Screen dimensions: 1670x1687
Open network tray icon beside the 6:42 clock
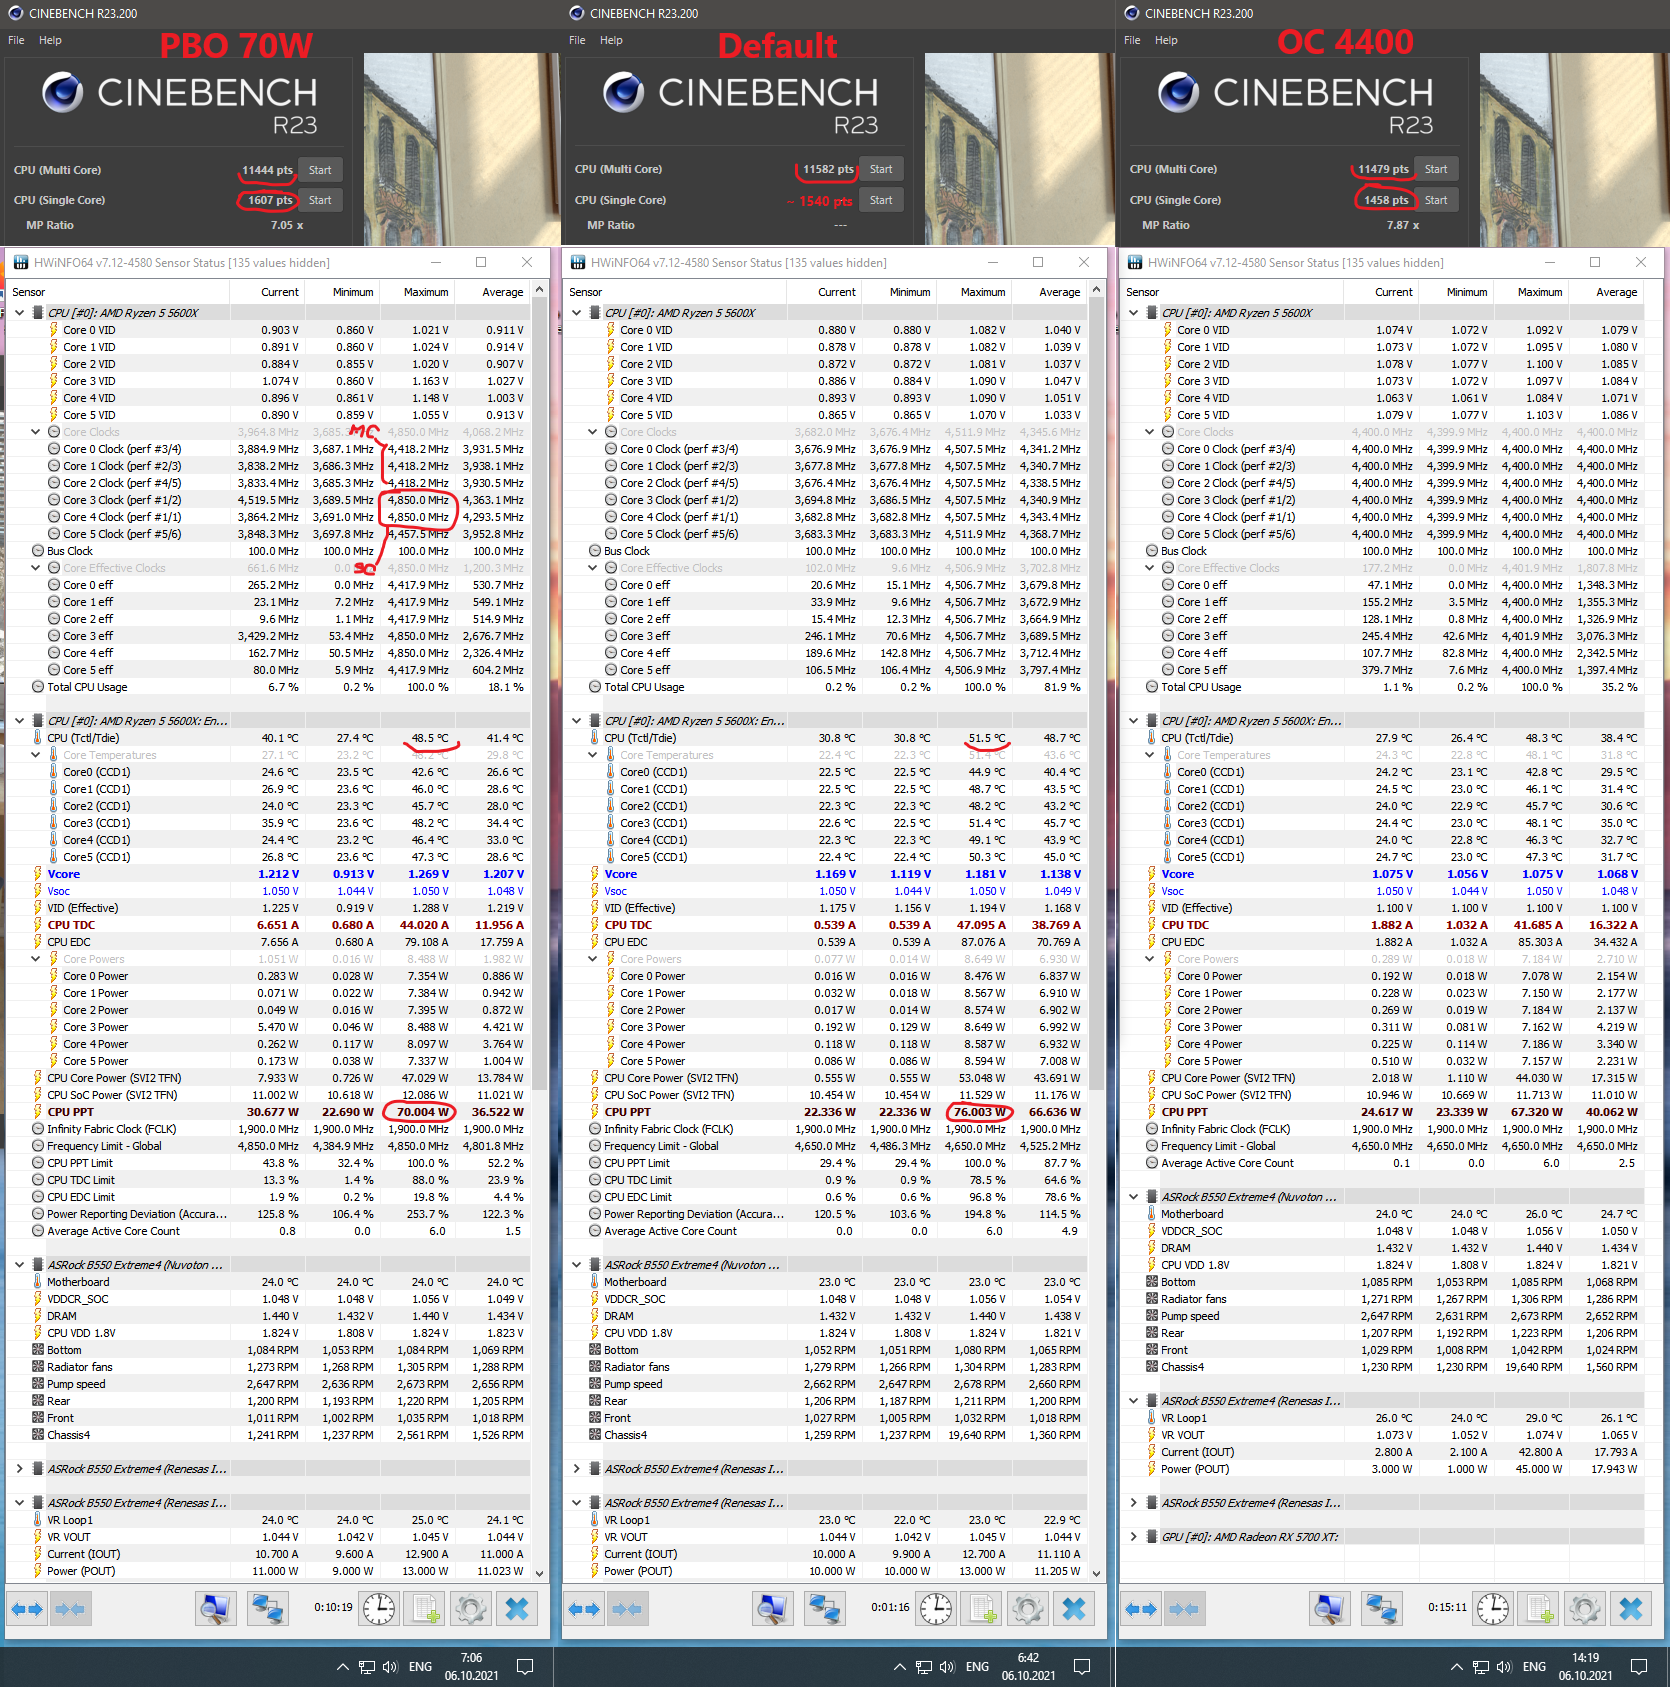924,1667
